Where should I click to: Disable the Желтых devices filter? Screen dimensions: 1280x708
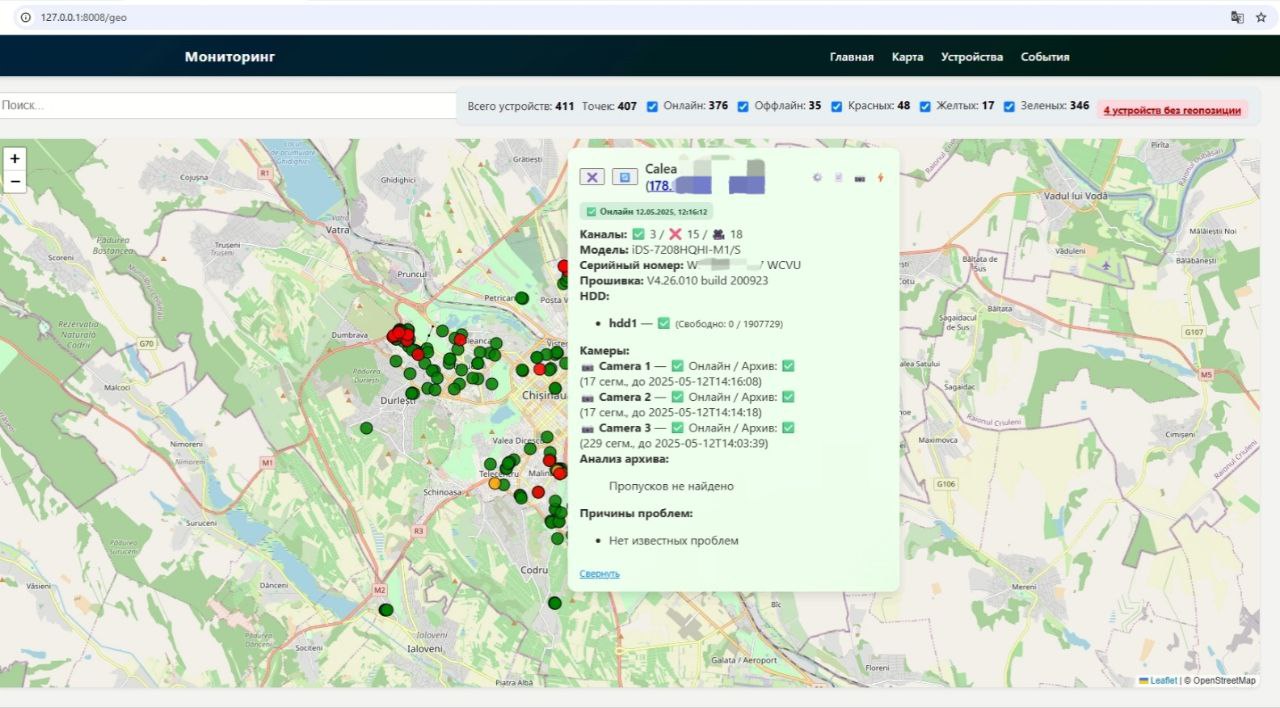coord(925,106)
